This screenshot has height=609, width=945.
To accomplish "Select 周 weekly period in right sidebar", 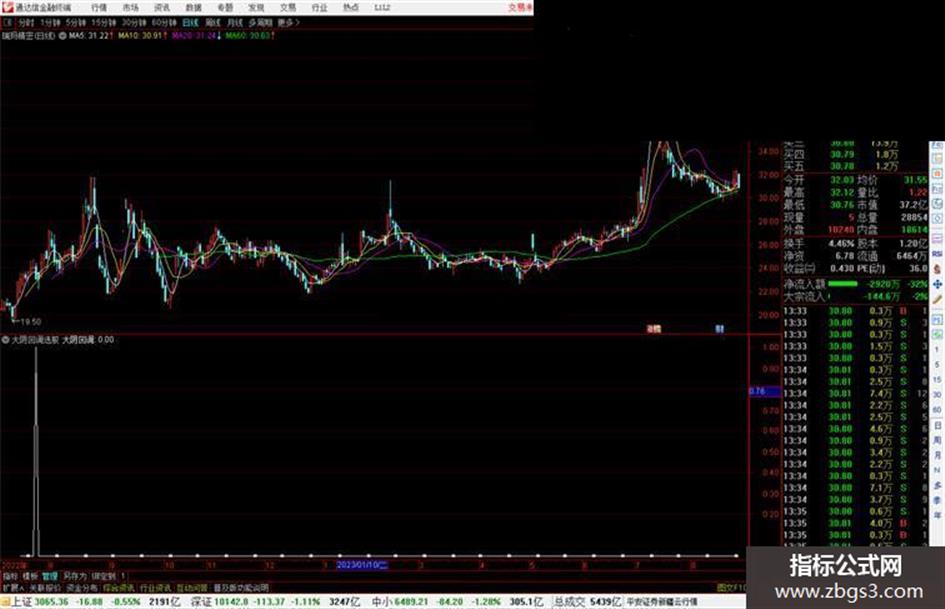I will [x=937, y=440].
